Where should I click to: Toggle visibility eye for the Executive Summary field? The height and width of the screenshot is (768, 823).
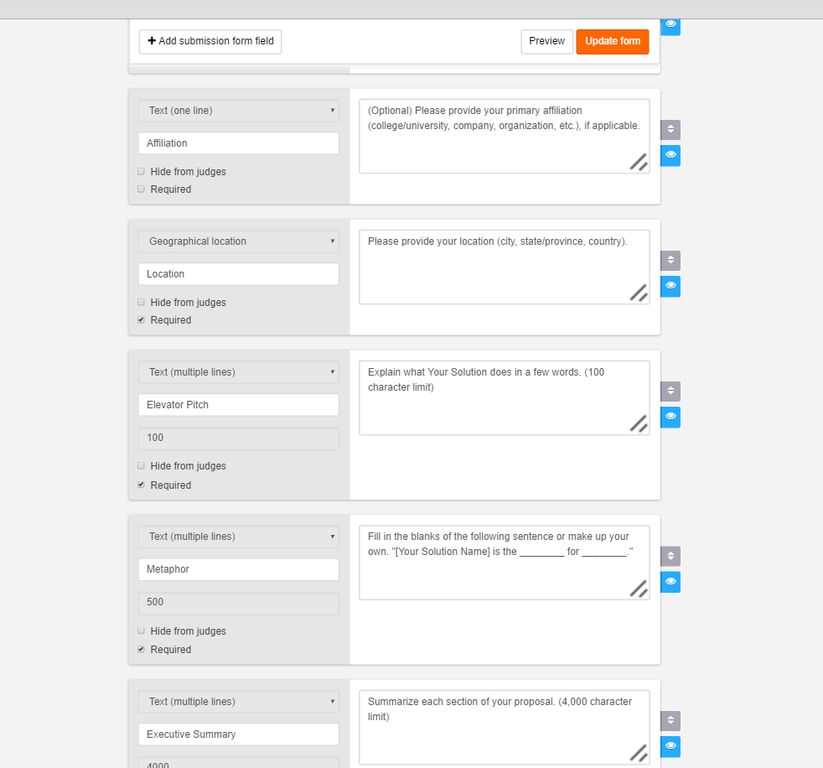point(670,746)
